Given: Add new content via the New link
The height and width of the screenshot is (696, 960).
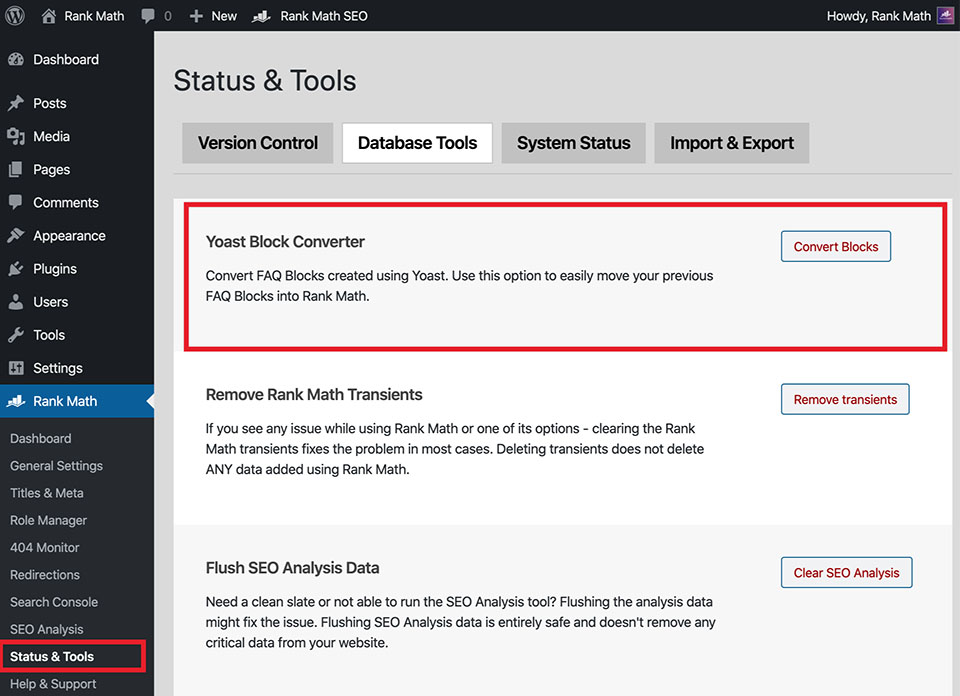Looking at the screenshot, I should tap(213, 16).
